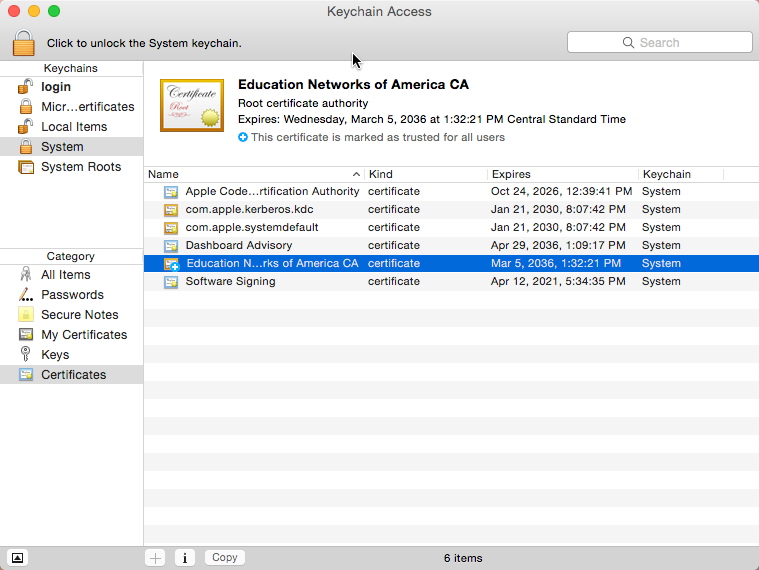Click expiry Apr 12, 2021, 5:34:35 PM

(558, 281)
